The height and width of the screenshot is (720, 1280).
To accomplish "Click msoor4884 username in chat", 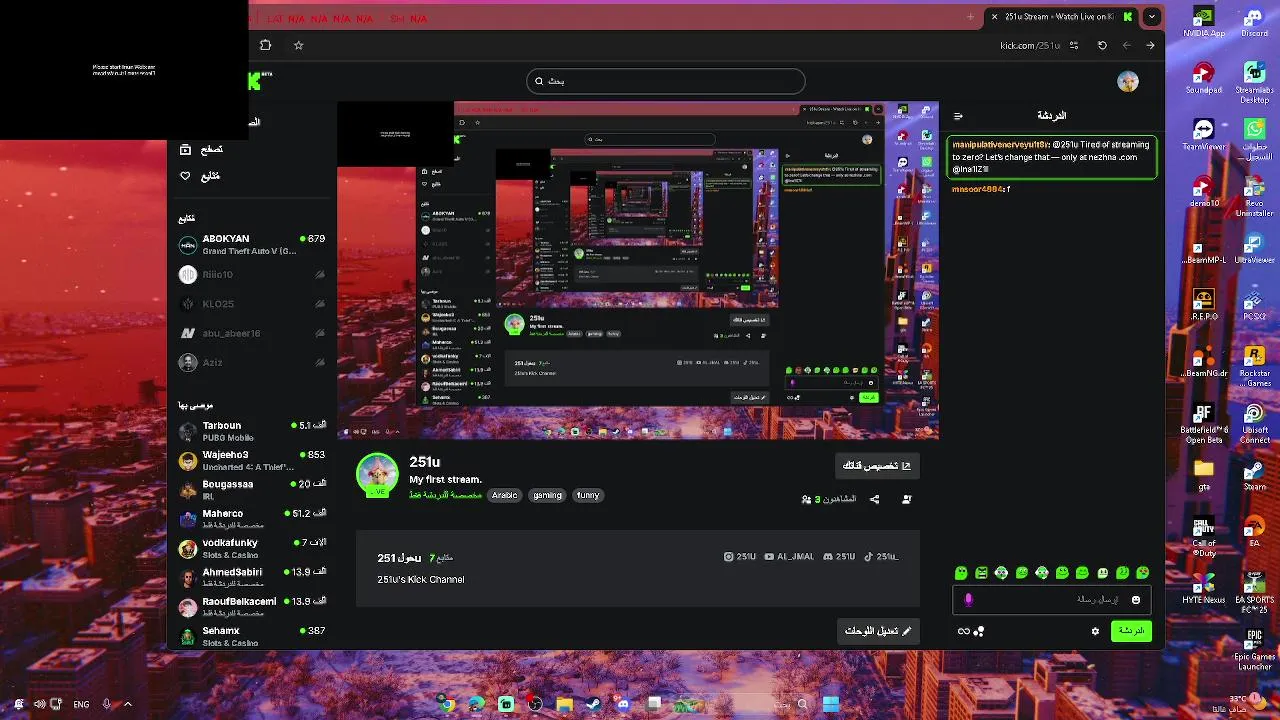I will pos(977,189).
